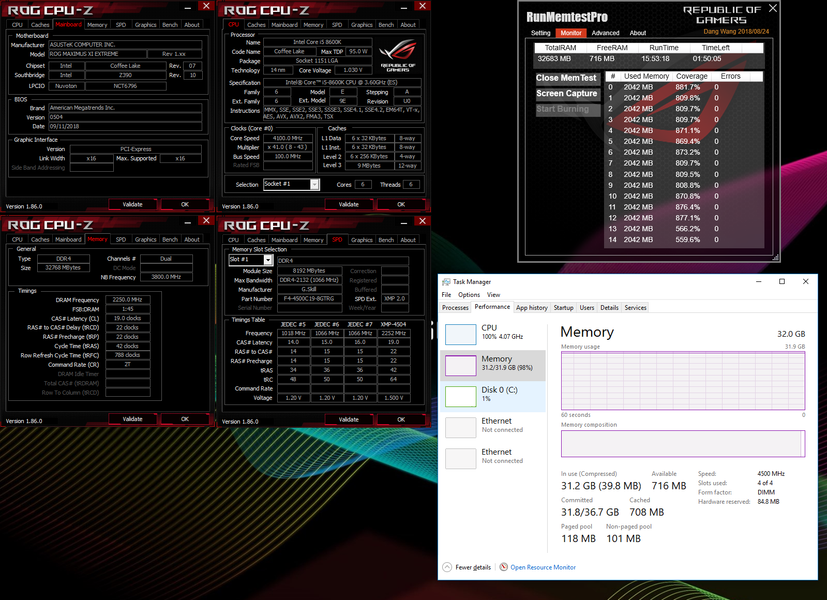The width and height of the screenshot is (827, 600).
Task: Click the Close MemTest button
Action: pyautogui.click(x=566, y=78)
